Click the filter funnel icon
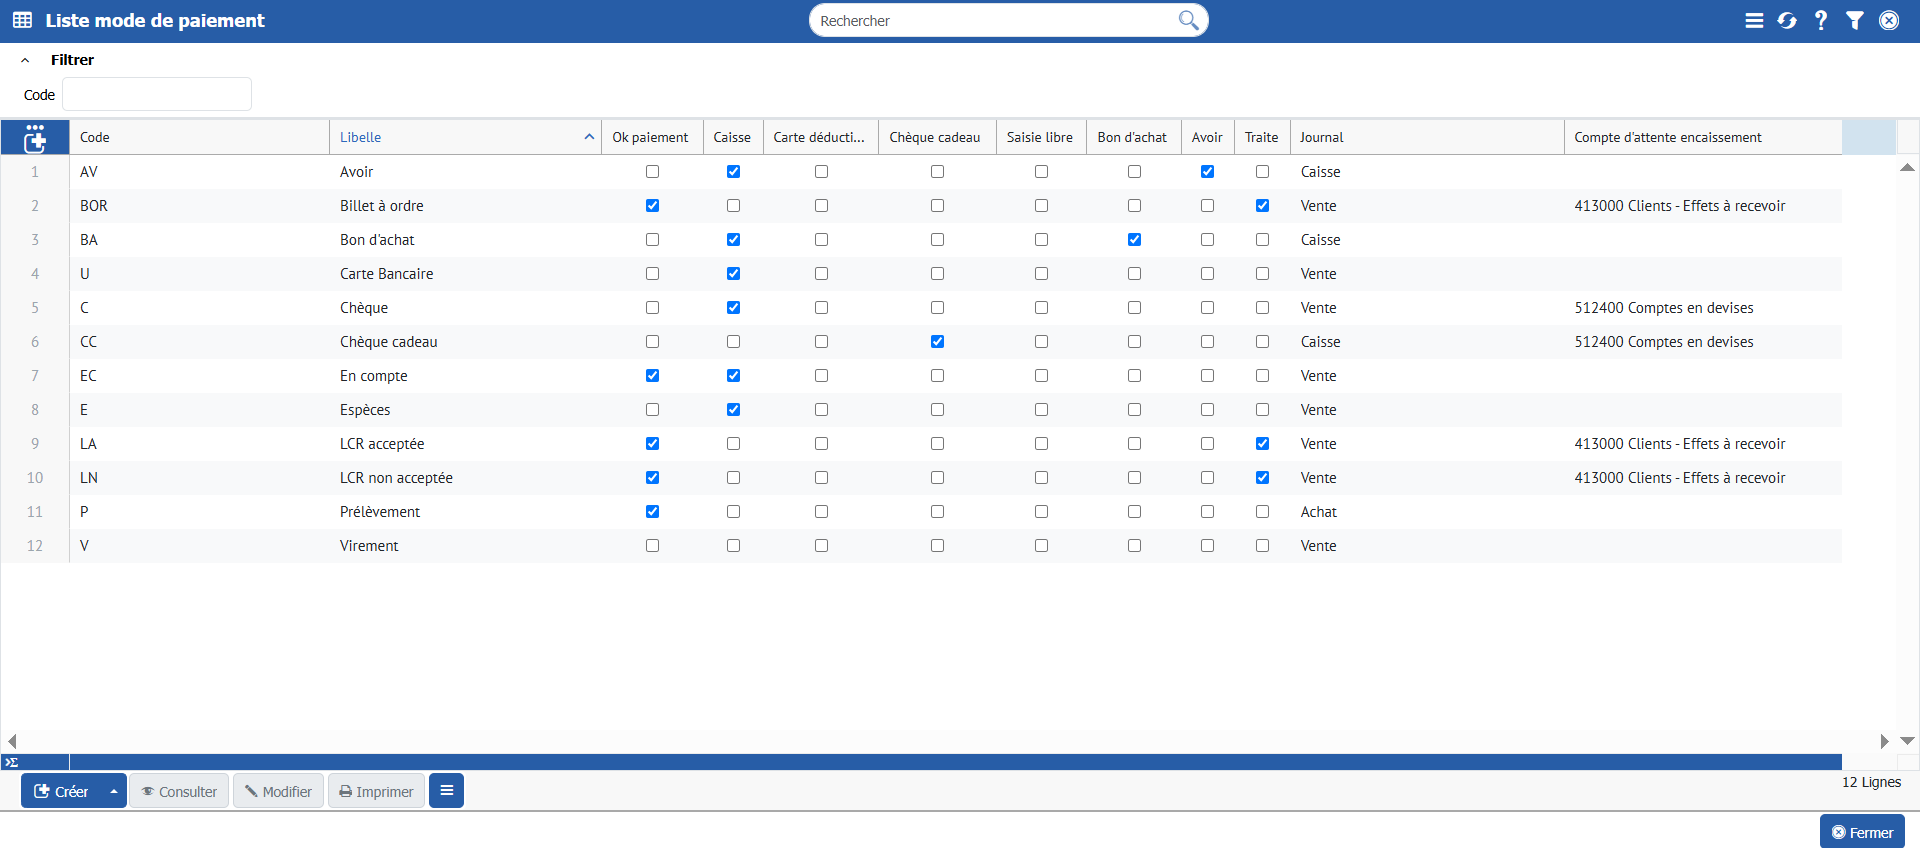The height and width of the screenshot is (848, 1920). click(x=1855, y=20)
